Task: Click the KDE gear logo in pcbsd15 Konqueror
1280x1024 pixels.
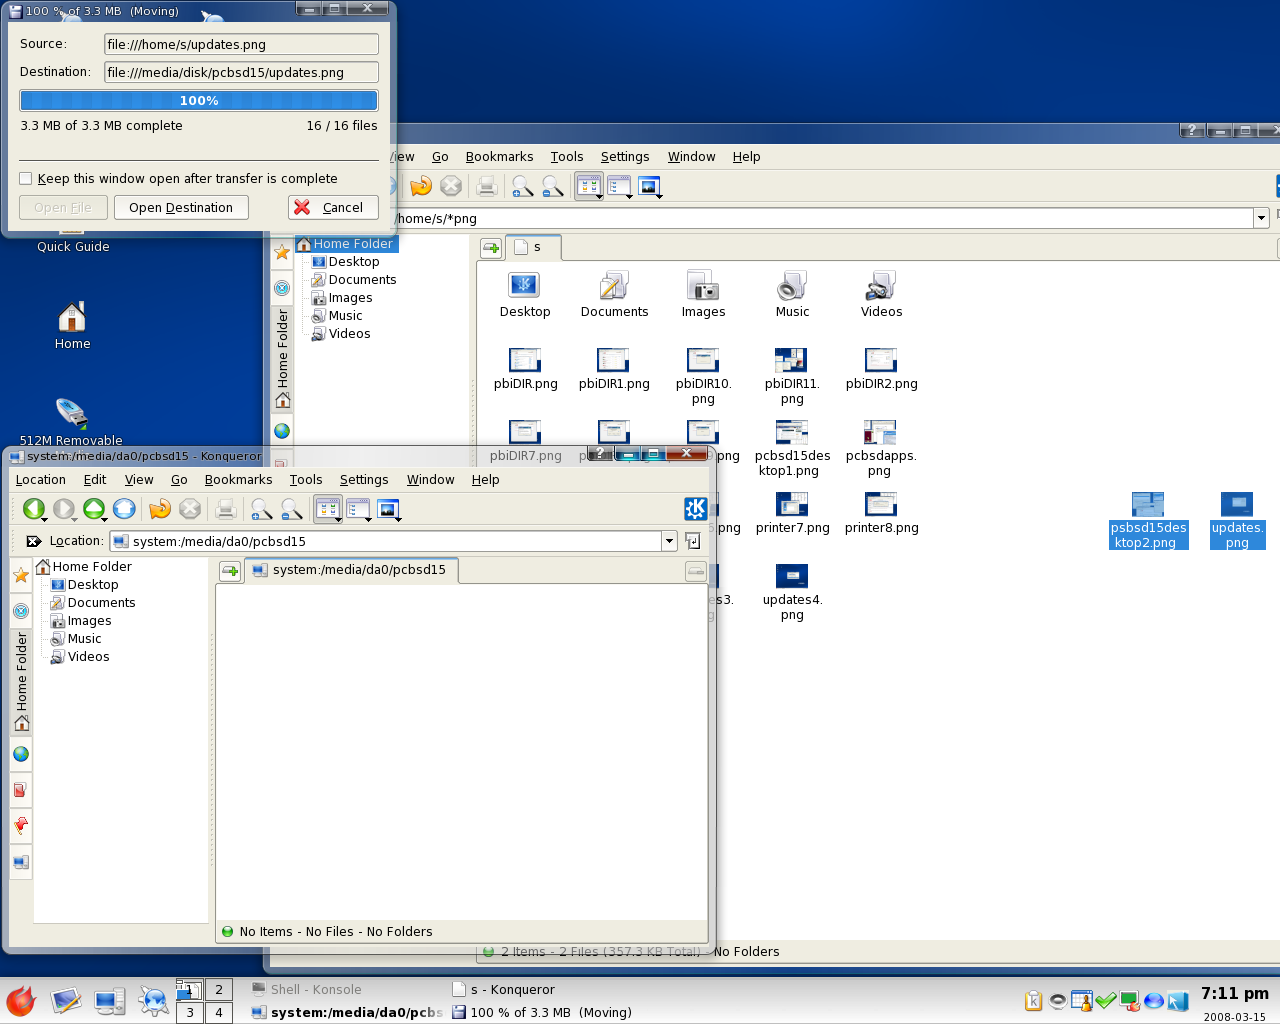Action: [696, 509]
